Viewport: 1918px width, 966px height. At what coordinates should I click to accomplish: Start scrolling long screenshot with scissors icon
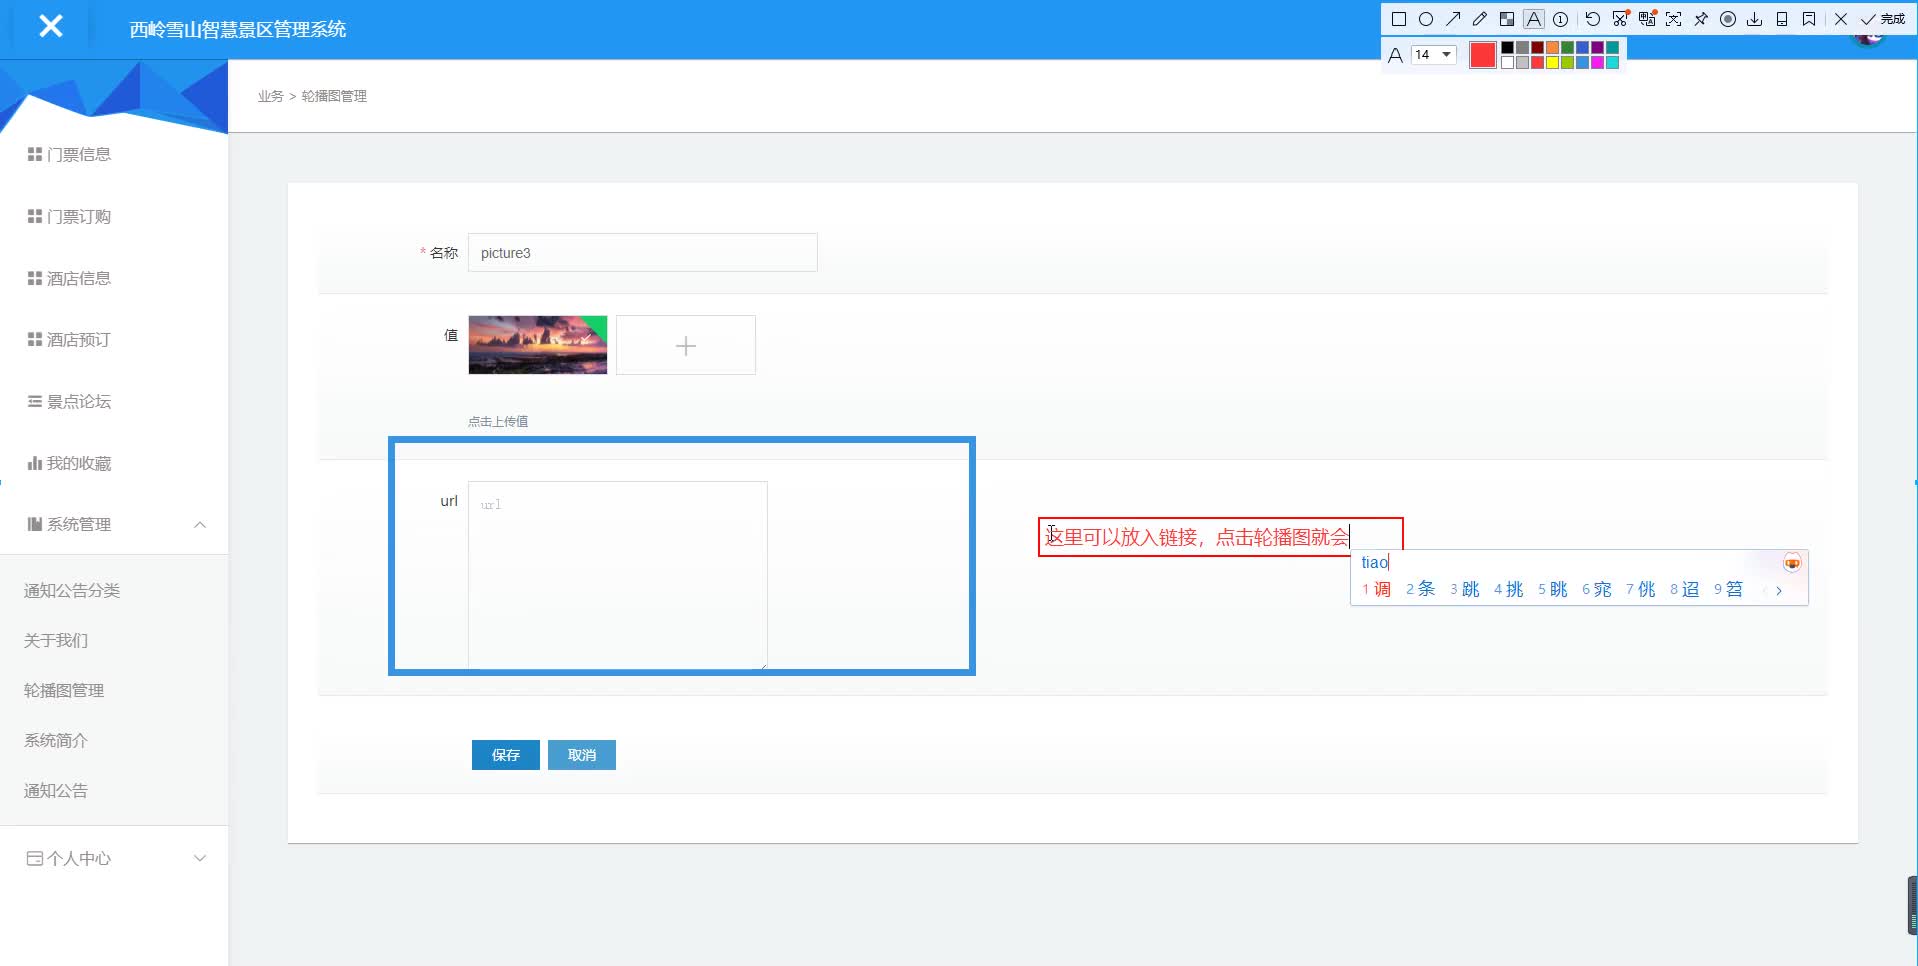(x=1620, y=19)
